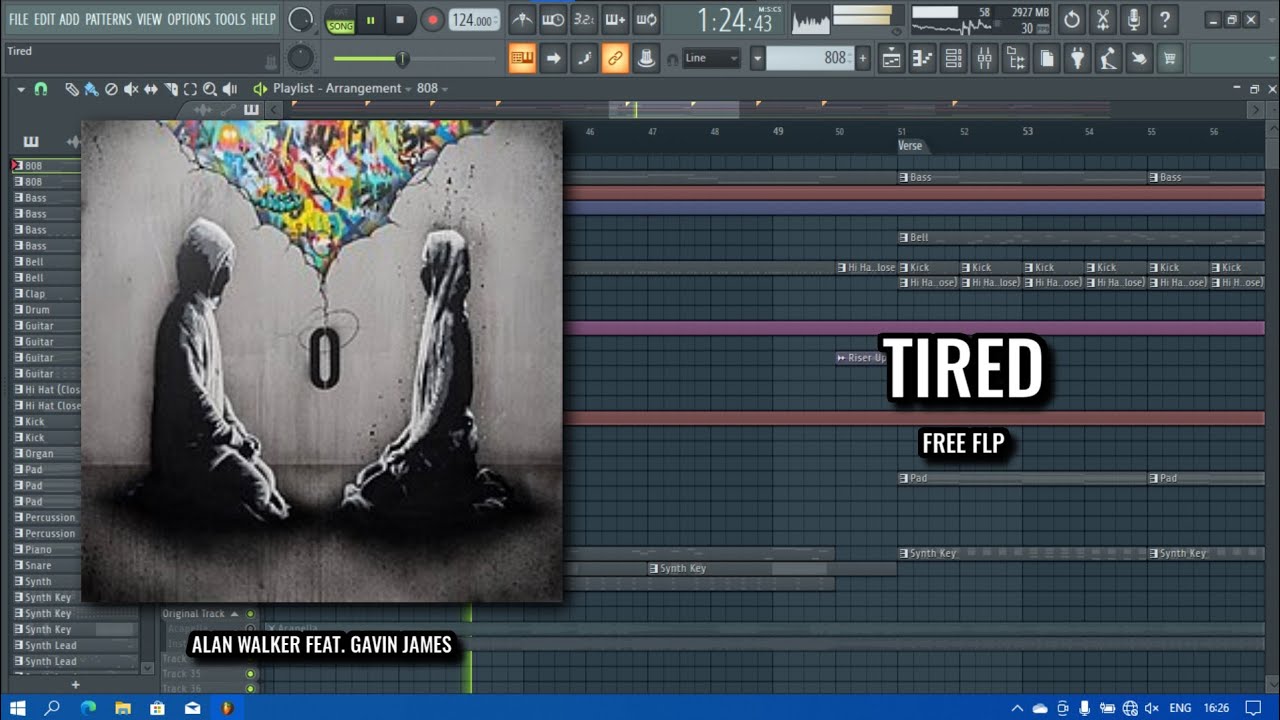The height and width of the screenshot is (720, 1280).
Task: Open the playlist options menu arrow
Action: [21, 89]
